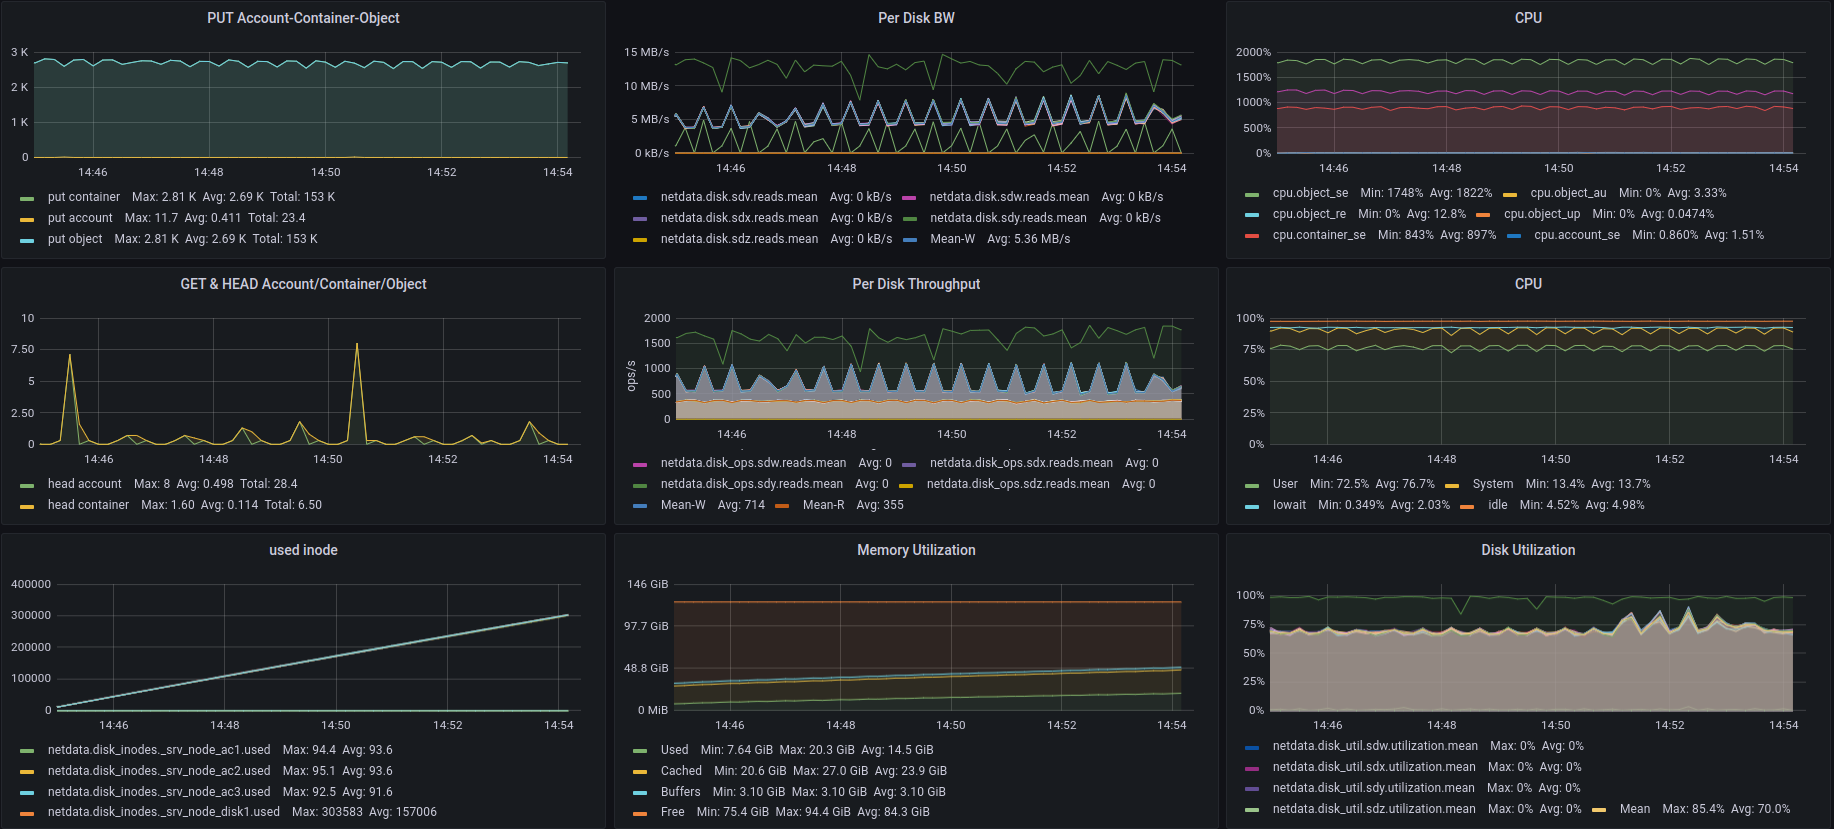
Task: Change color of the cpu.object_se legend swatch
Action: pyautogui.click(x=1252, y=194)
